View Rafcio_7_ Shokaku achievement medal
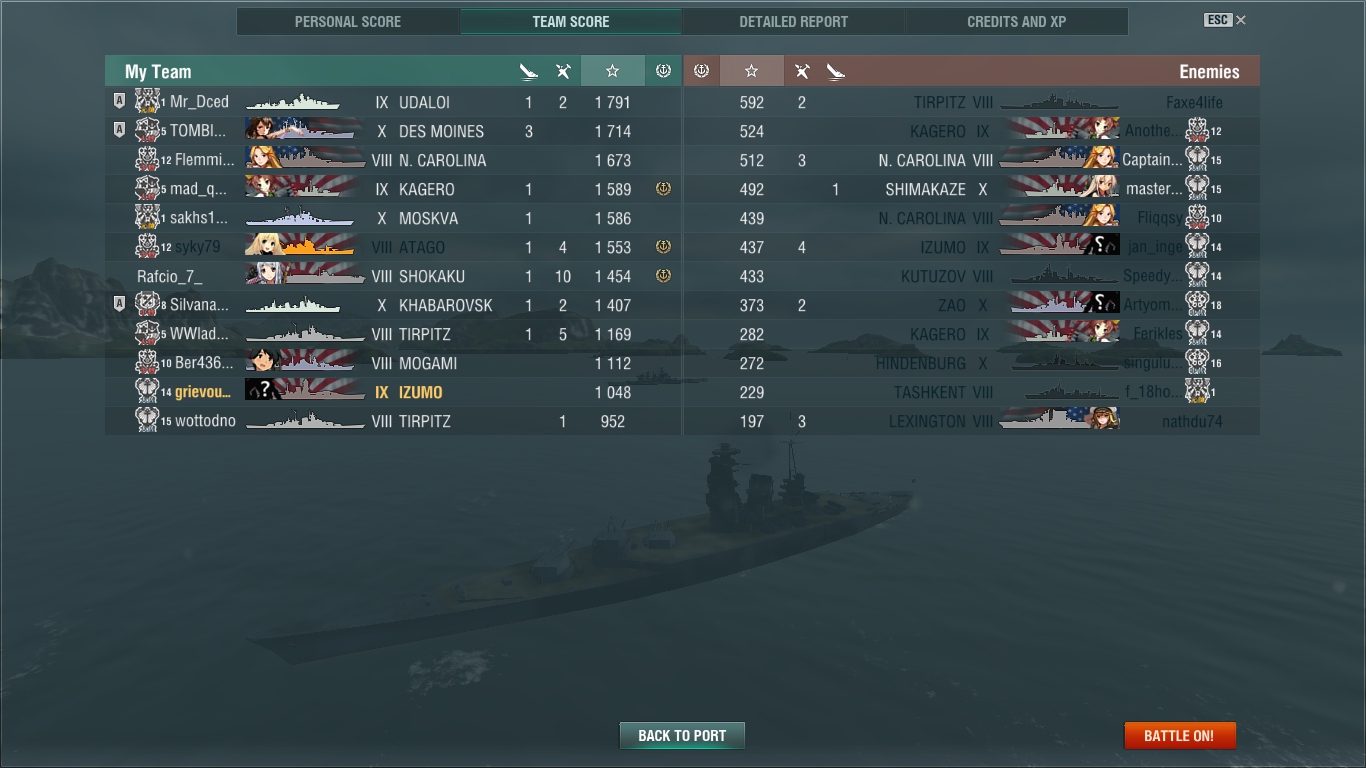This screenshot has height=768, width=1366. pos(663,276)
